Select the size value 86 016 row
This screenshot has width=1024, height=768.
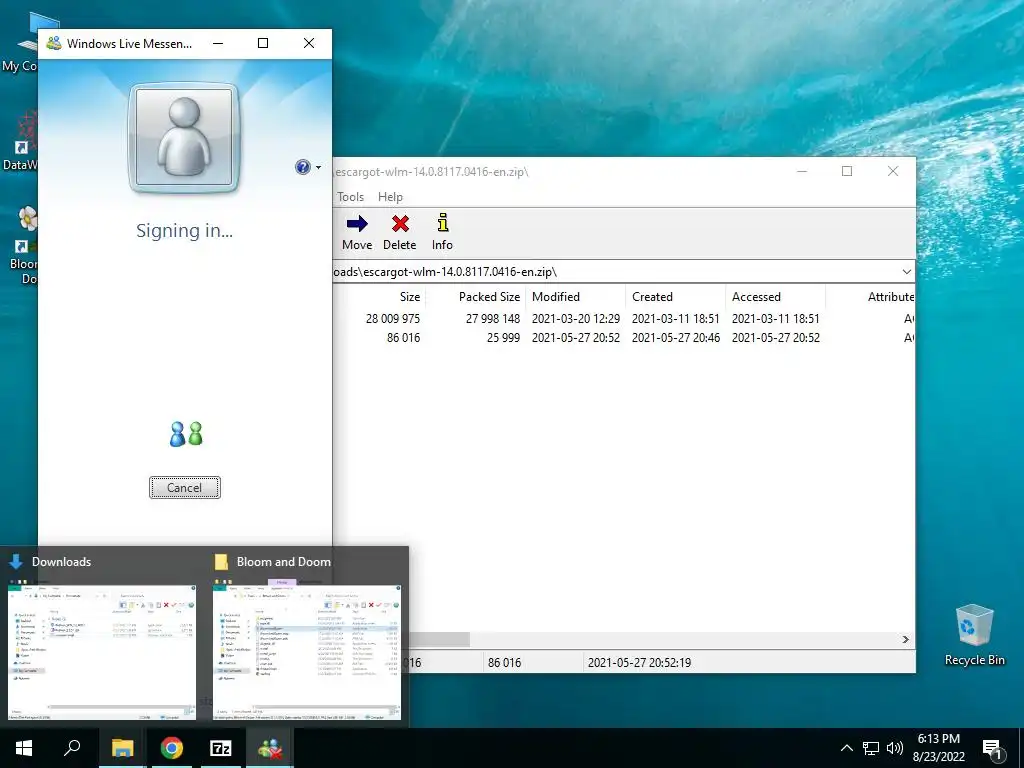tap(403, 338)
